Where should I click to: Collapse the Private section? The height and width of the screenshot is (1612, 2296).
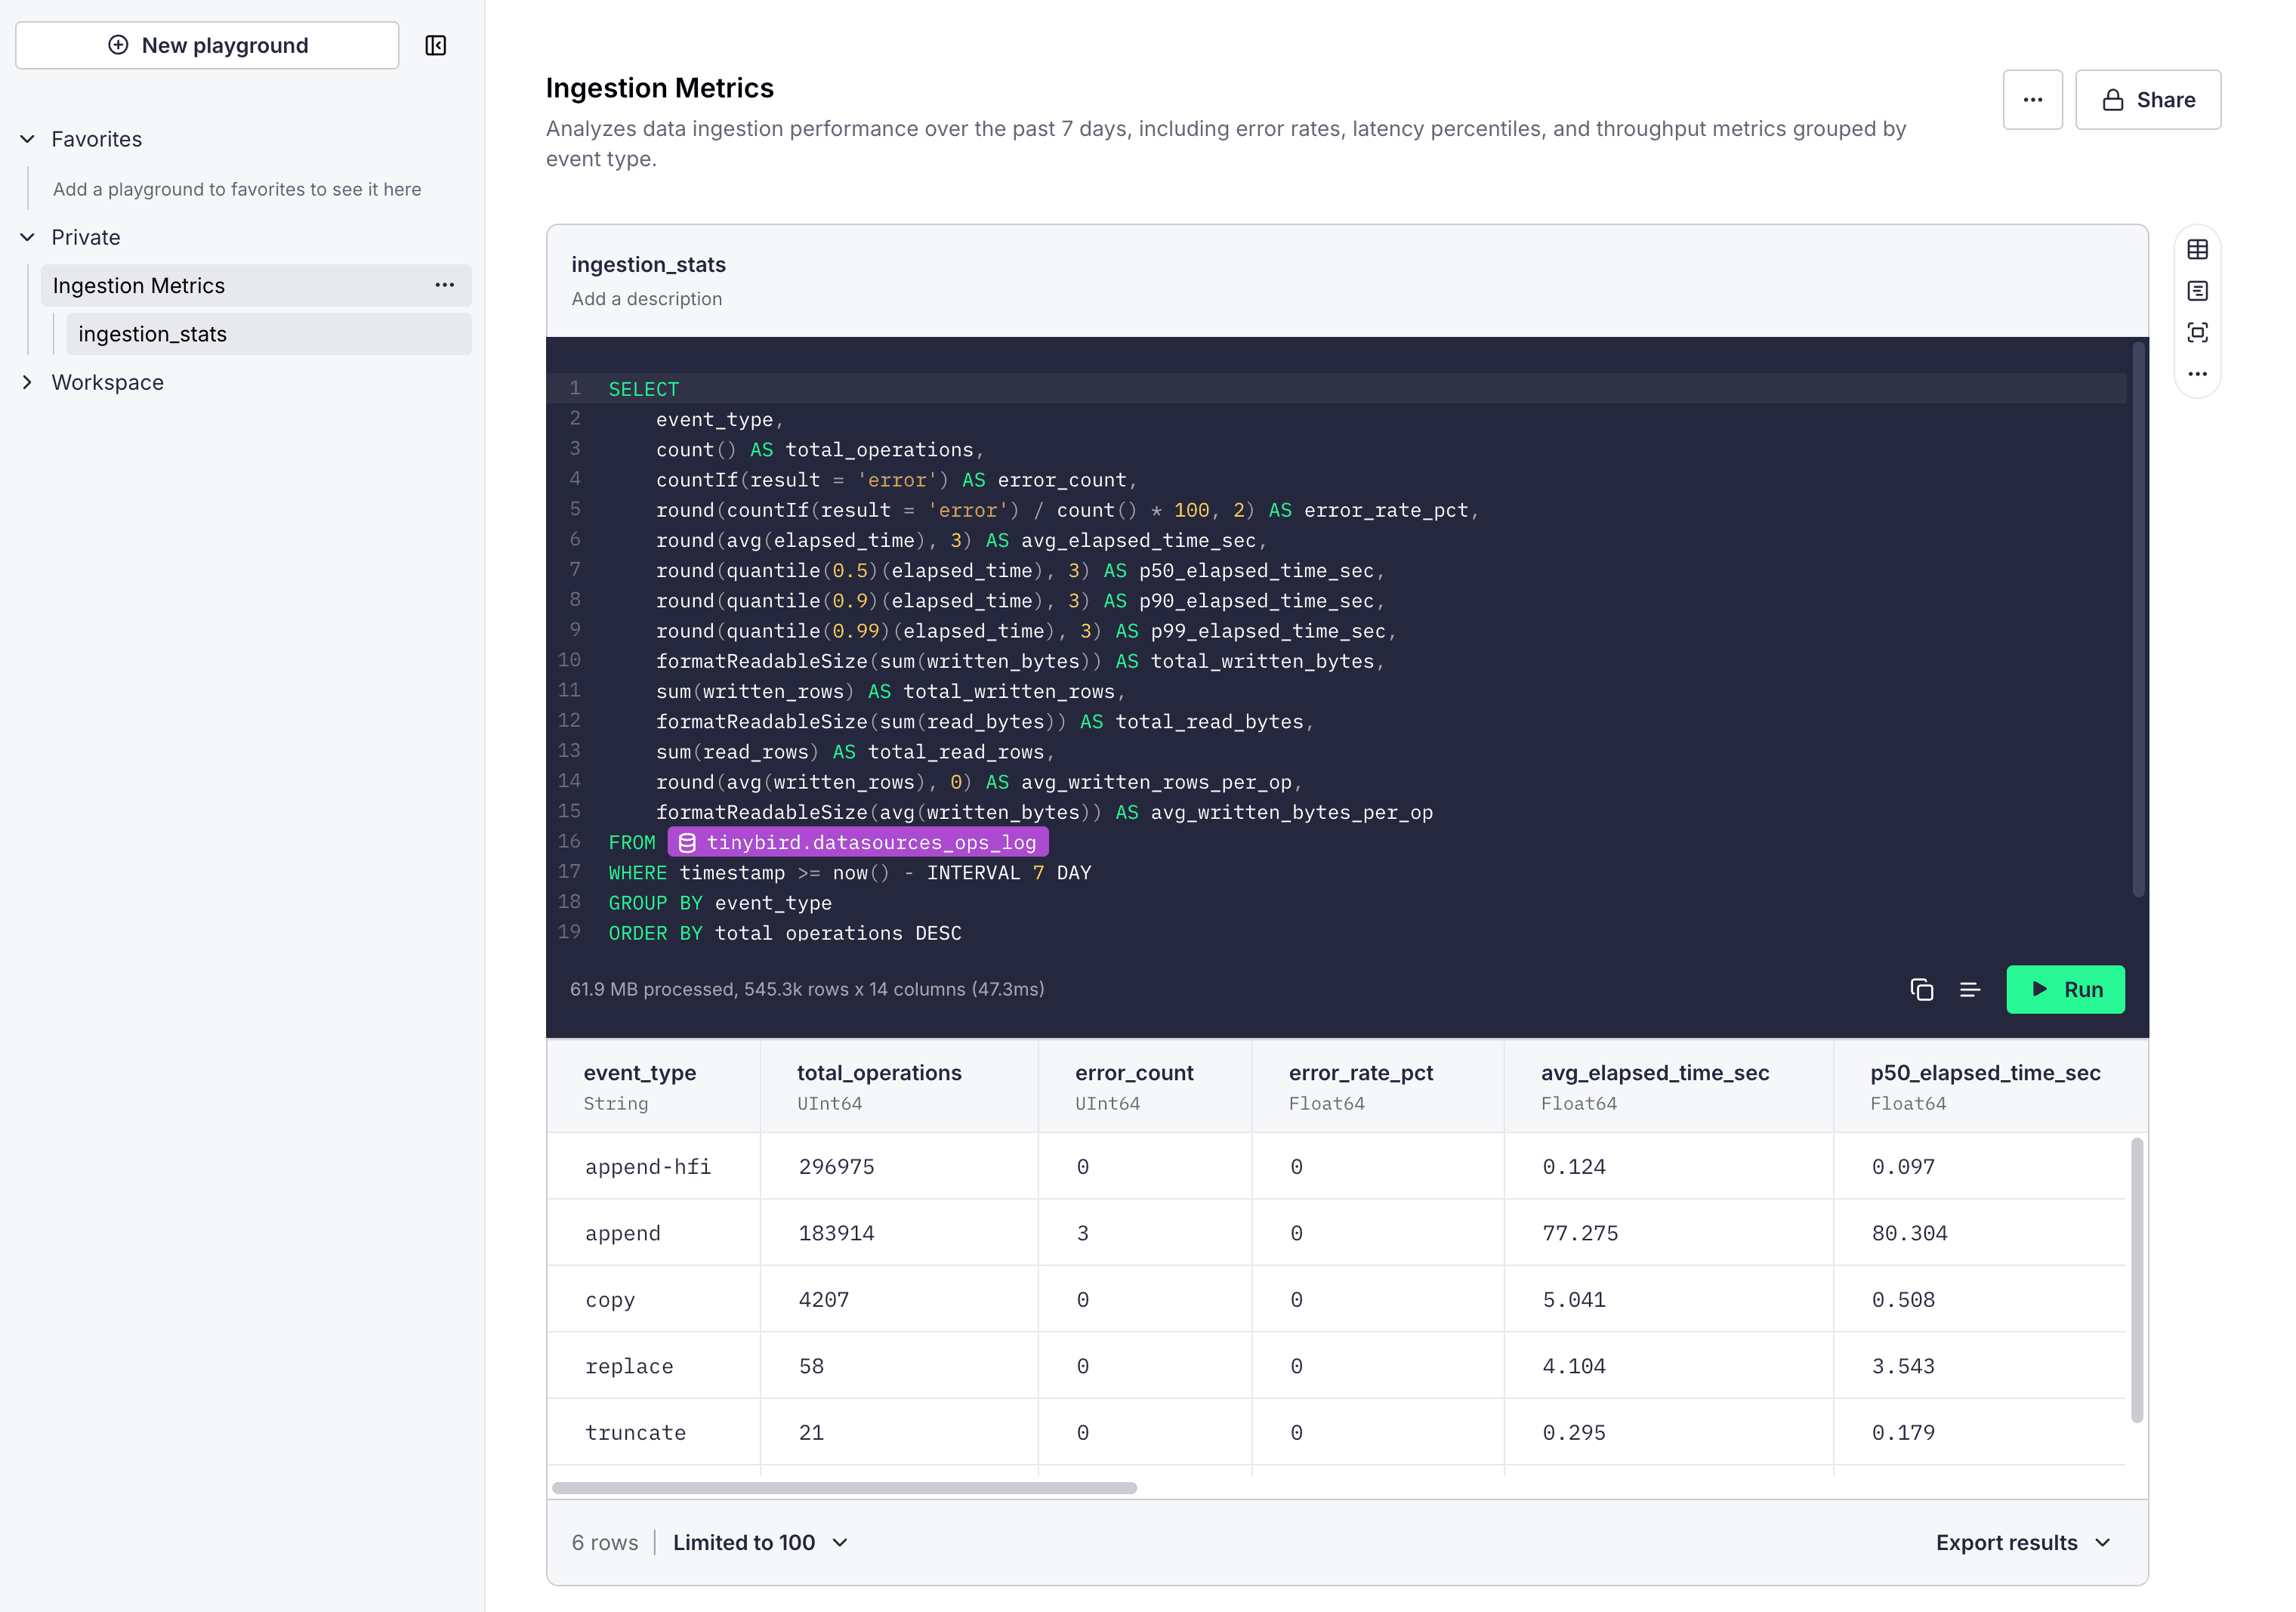tap(27, 237)
